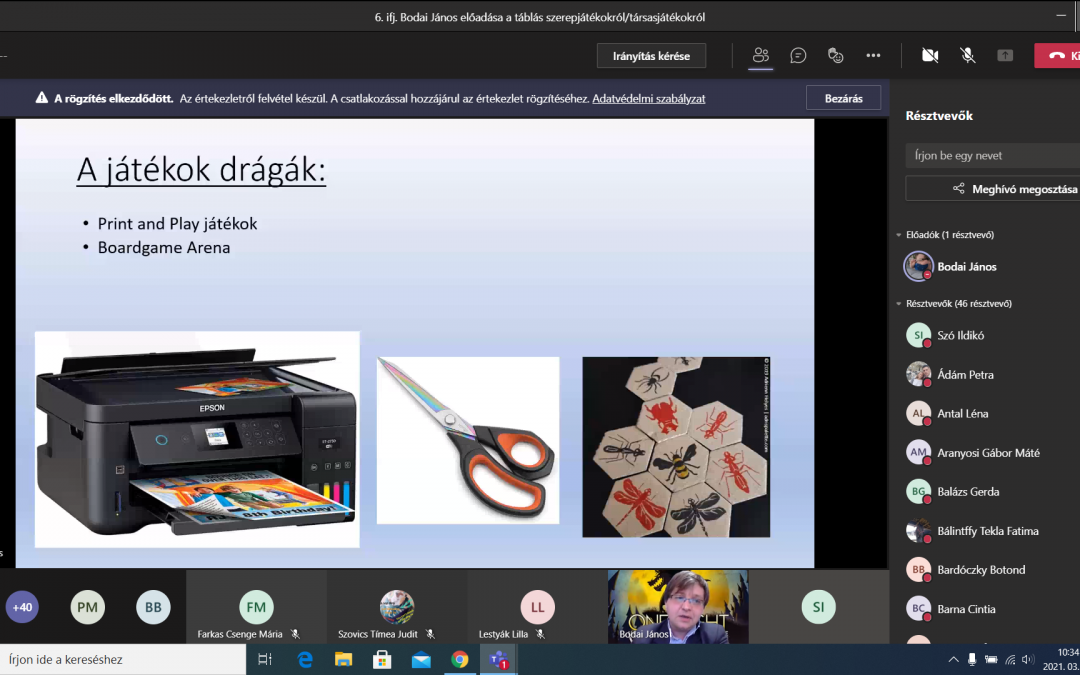Click the Irányítás kérése button

pyautogui.click(x=651, y=56)
